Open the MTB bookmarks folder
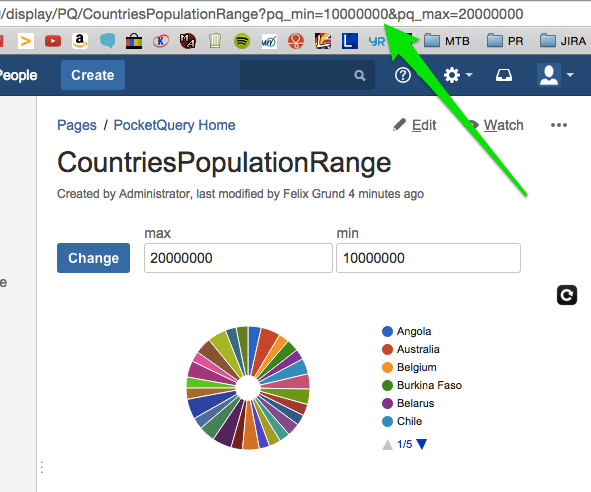 pyautogui.click(x=447, y=41)
